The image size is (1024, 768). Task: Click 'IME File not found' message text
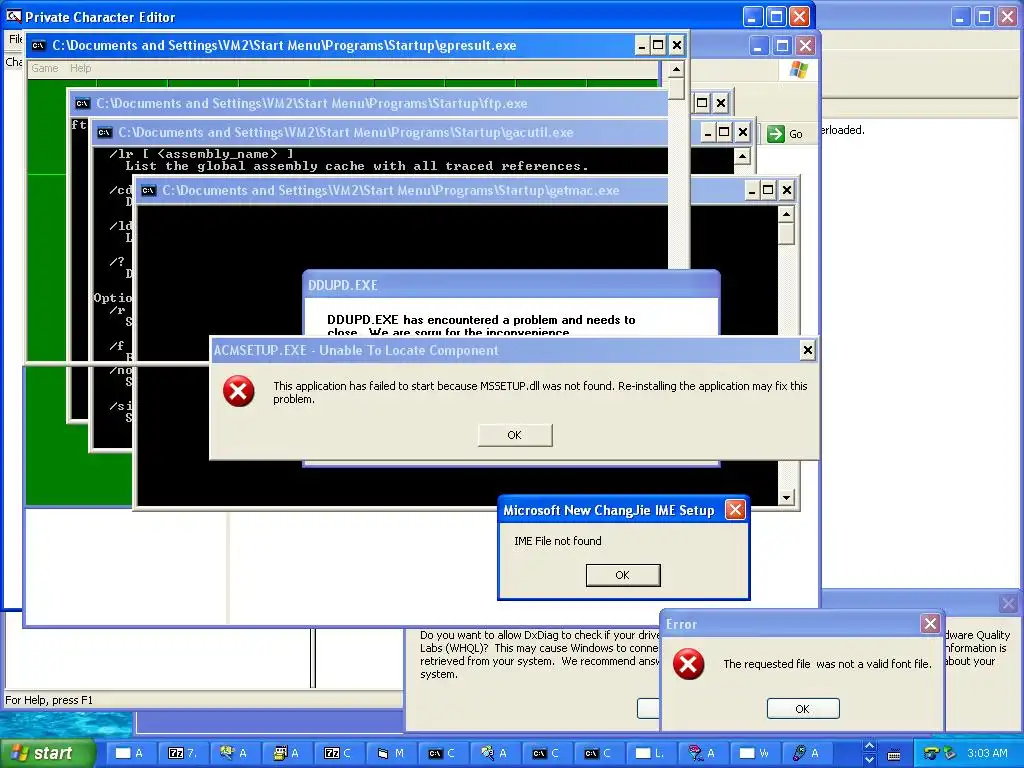click(x=558, y=541)
